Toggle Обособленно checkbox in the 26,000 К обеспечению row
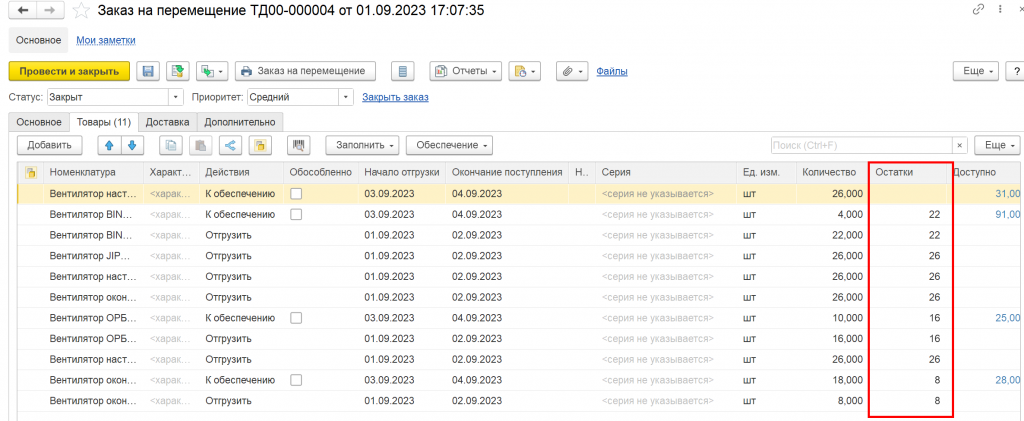This screenshot has width=1024, height=421. 296,194
